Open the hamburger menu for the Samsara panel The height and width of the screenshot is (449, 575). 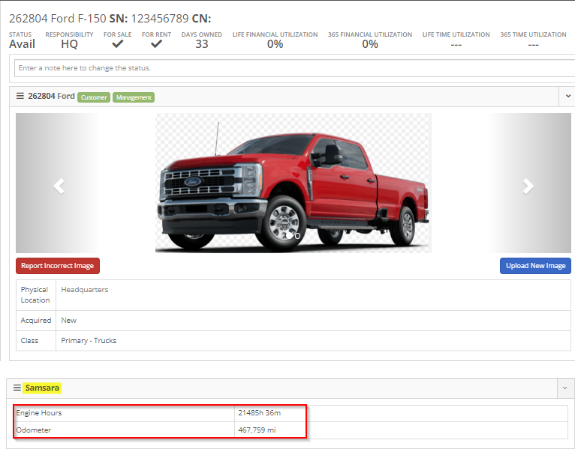17,388
